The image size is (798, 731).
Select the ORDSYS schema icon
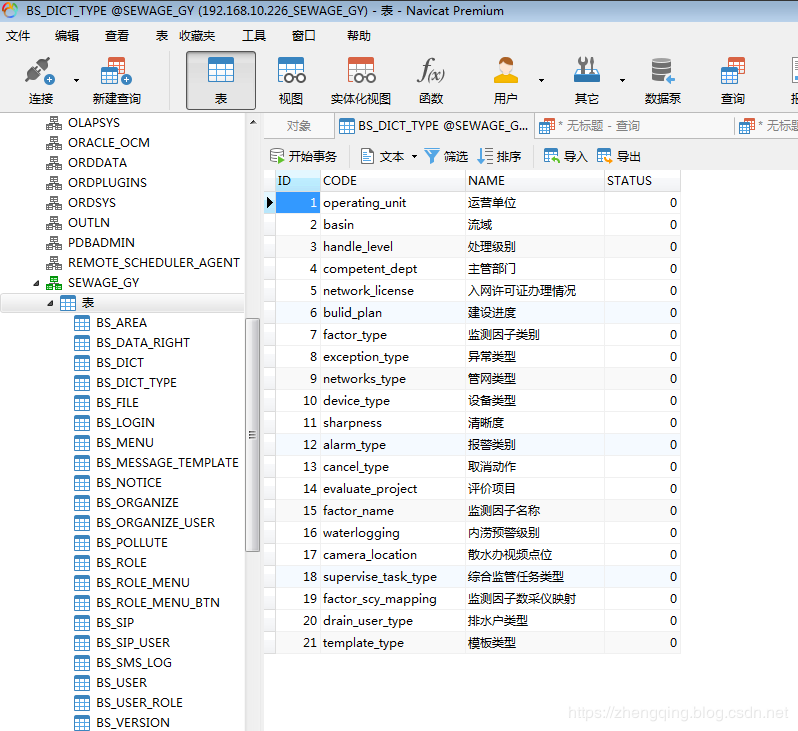[x=54, y=203]
